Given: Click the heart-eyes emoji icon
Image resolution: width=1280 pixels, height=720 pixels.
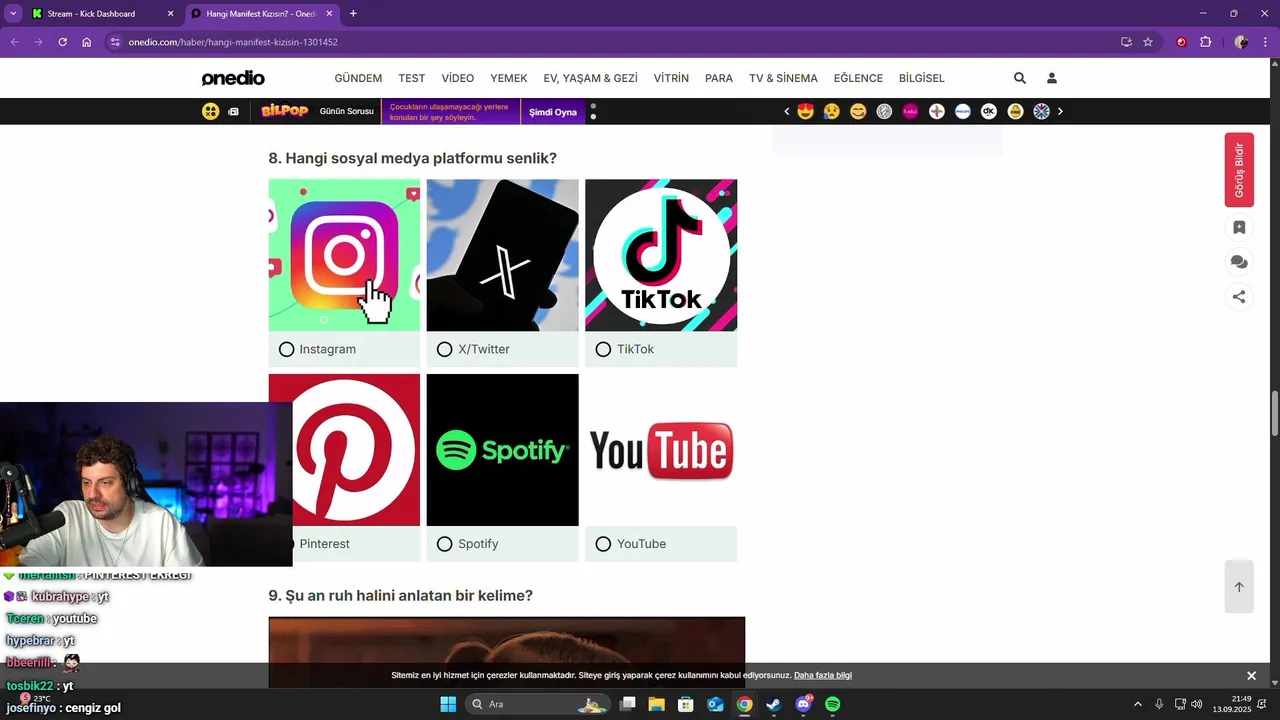Looking at the screenshot, I should 806,111.
